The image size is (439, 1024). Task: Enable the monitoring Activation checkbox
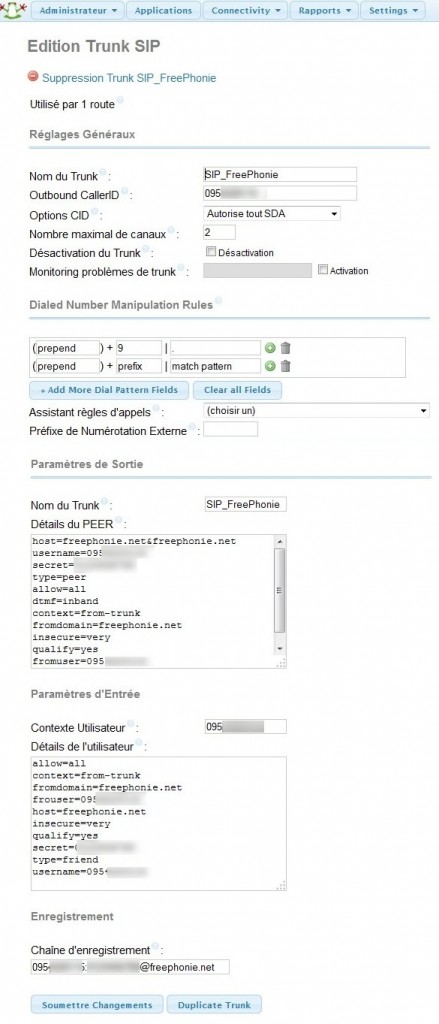click(x=322, y=269)
